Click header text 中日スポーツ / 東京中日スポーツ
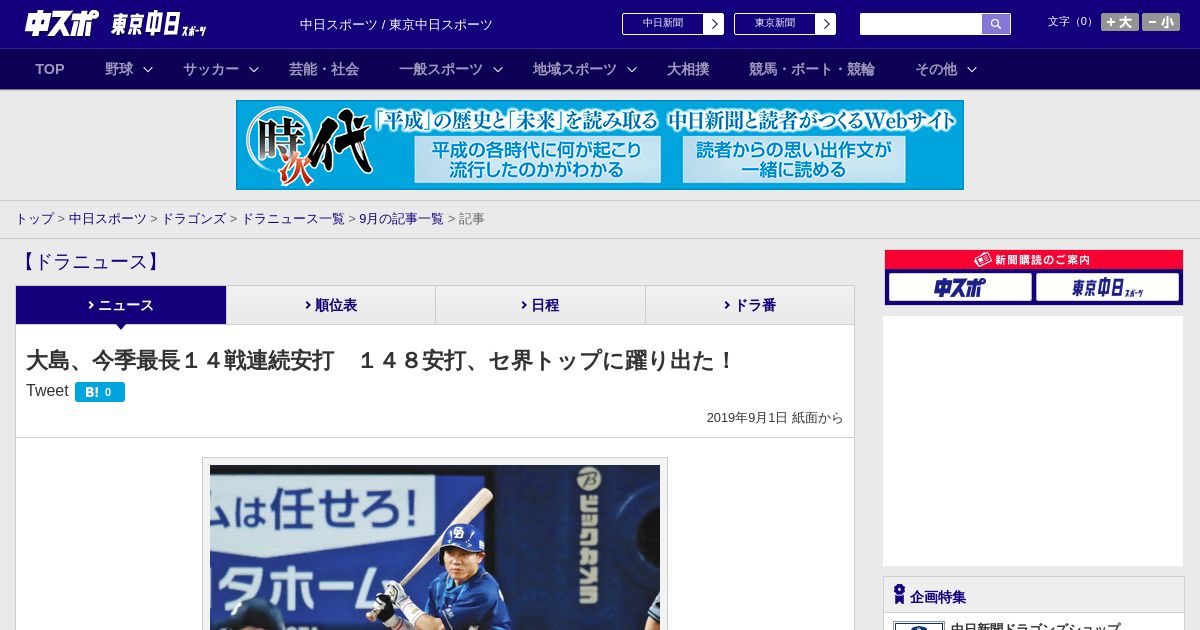Viewport: 1200px width, 630px height. [x=396, y=24]
